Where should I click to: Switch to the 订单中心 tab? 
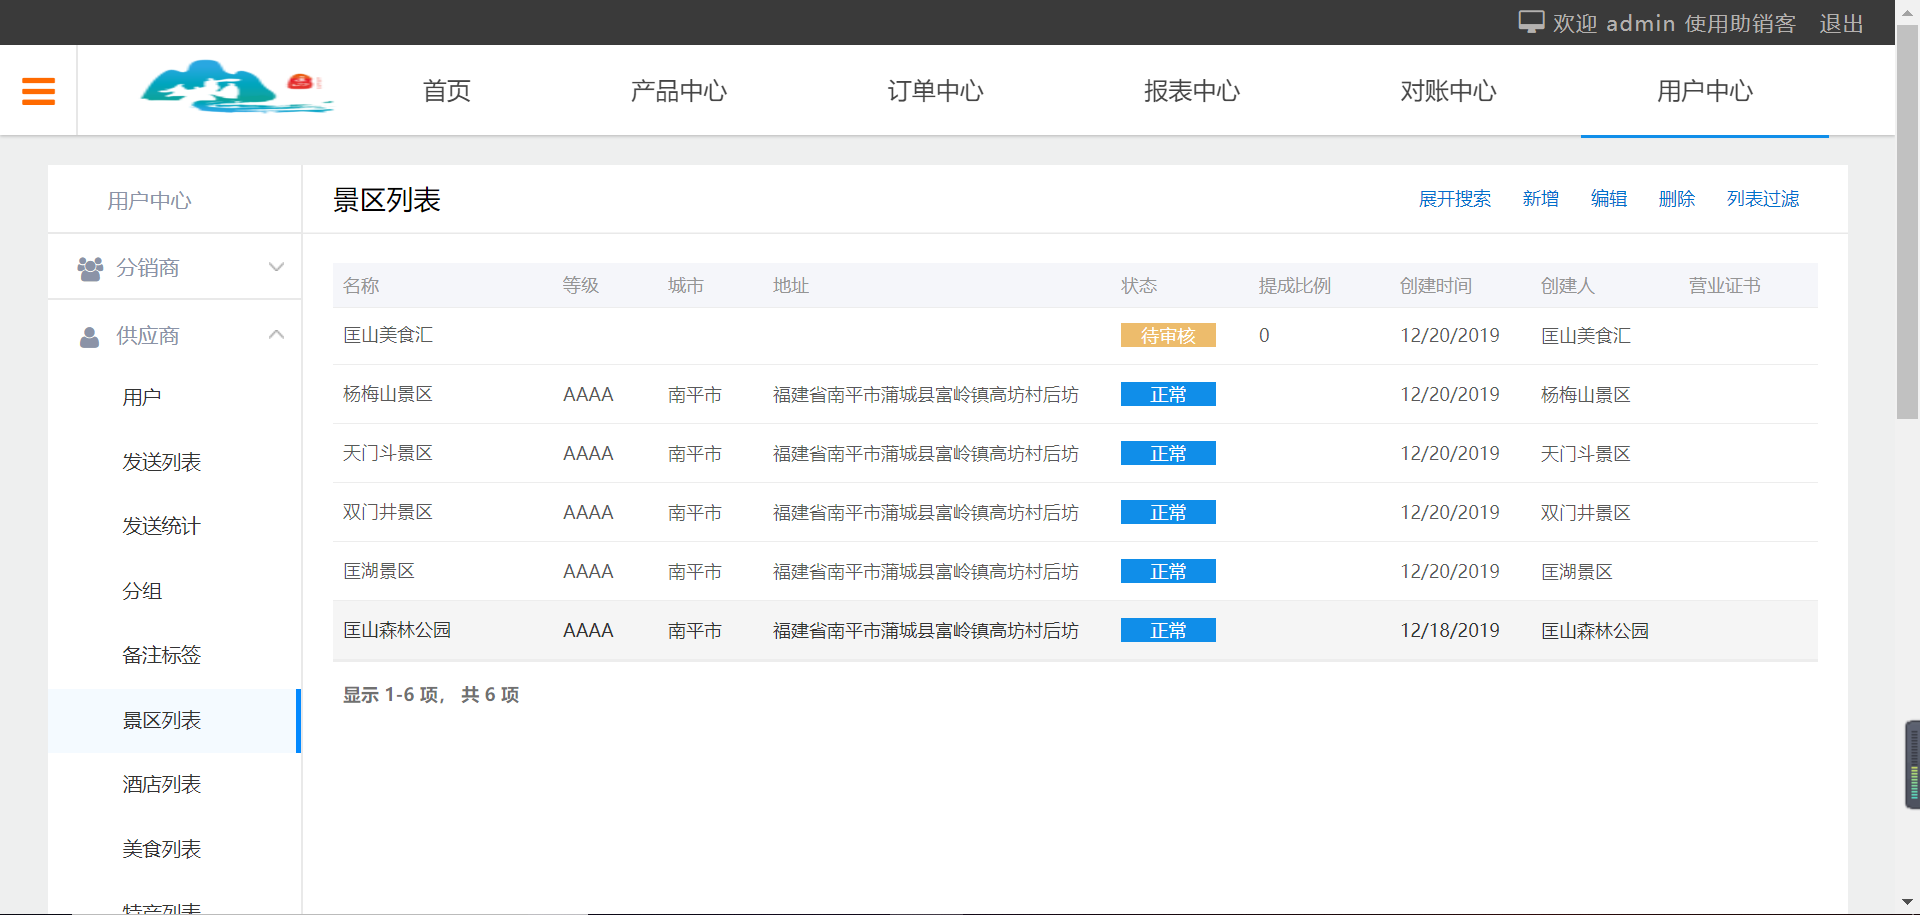(x=935, y=91)
